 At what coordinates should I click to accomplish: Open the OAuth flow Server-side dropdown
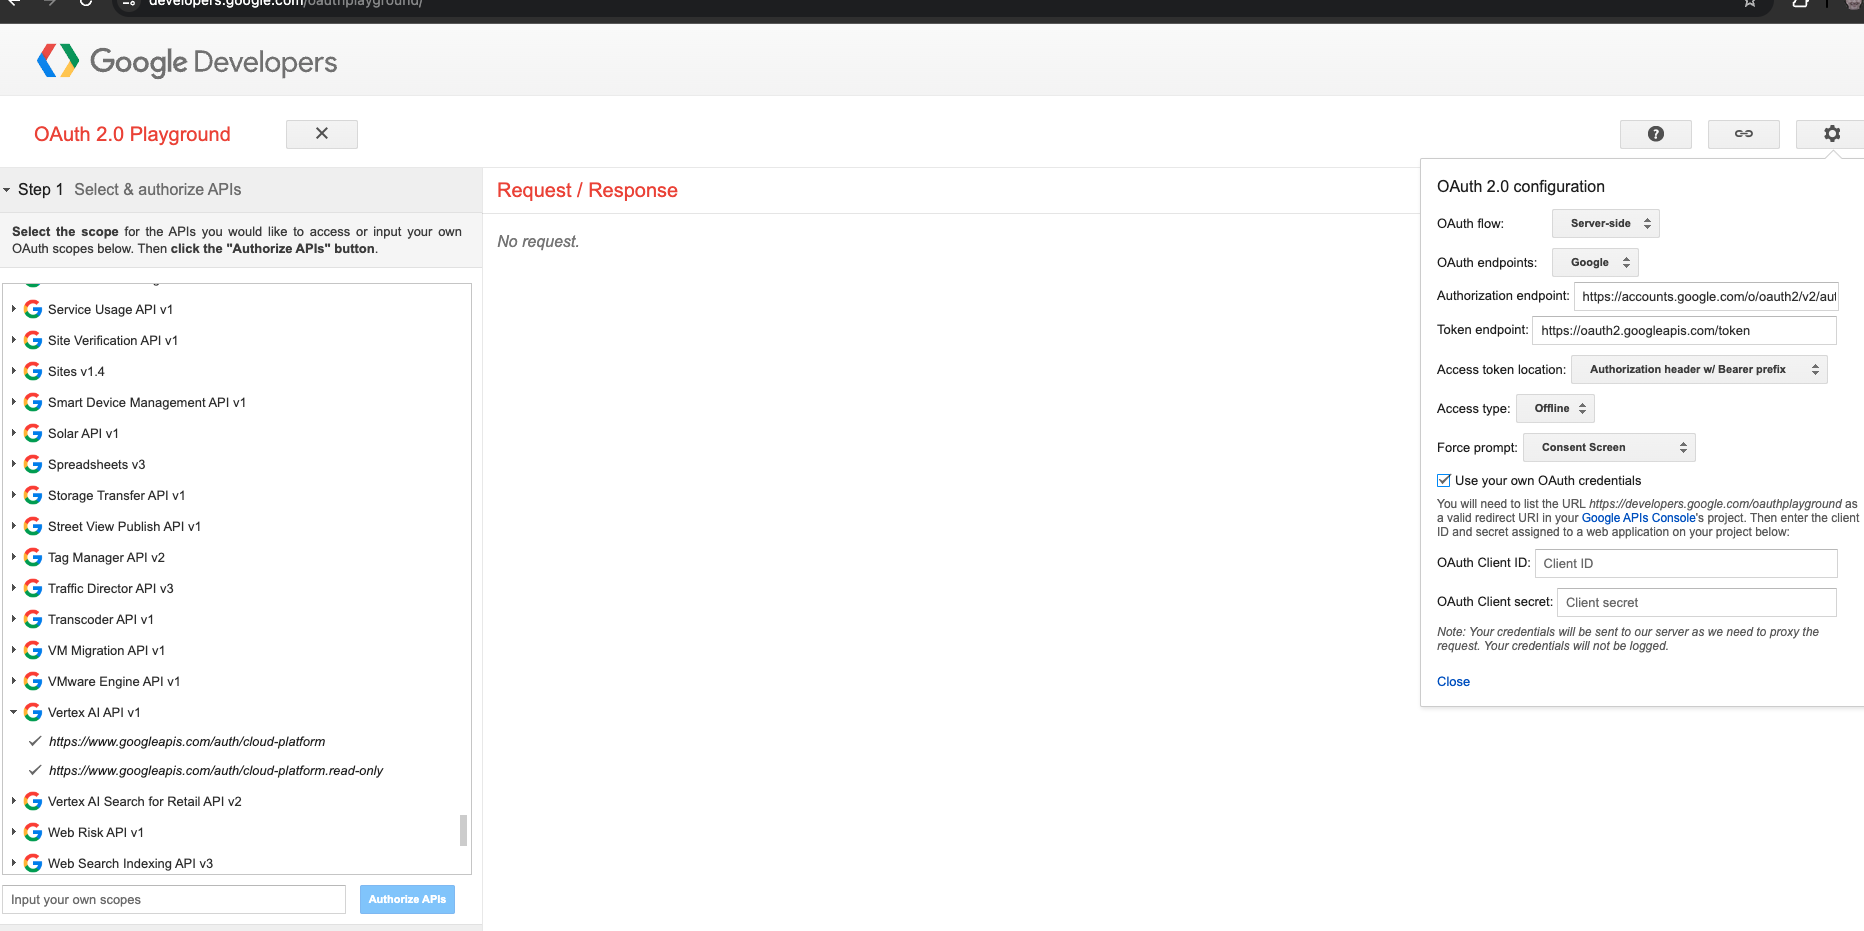click(x=1605, y=224)
